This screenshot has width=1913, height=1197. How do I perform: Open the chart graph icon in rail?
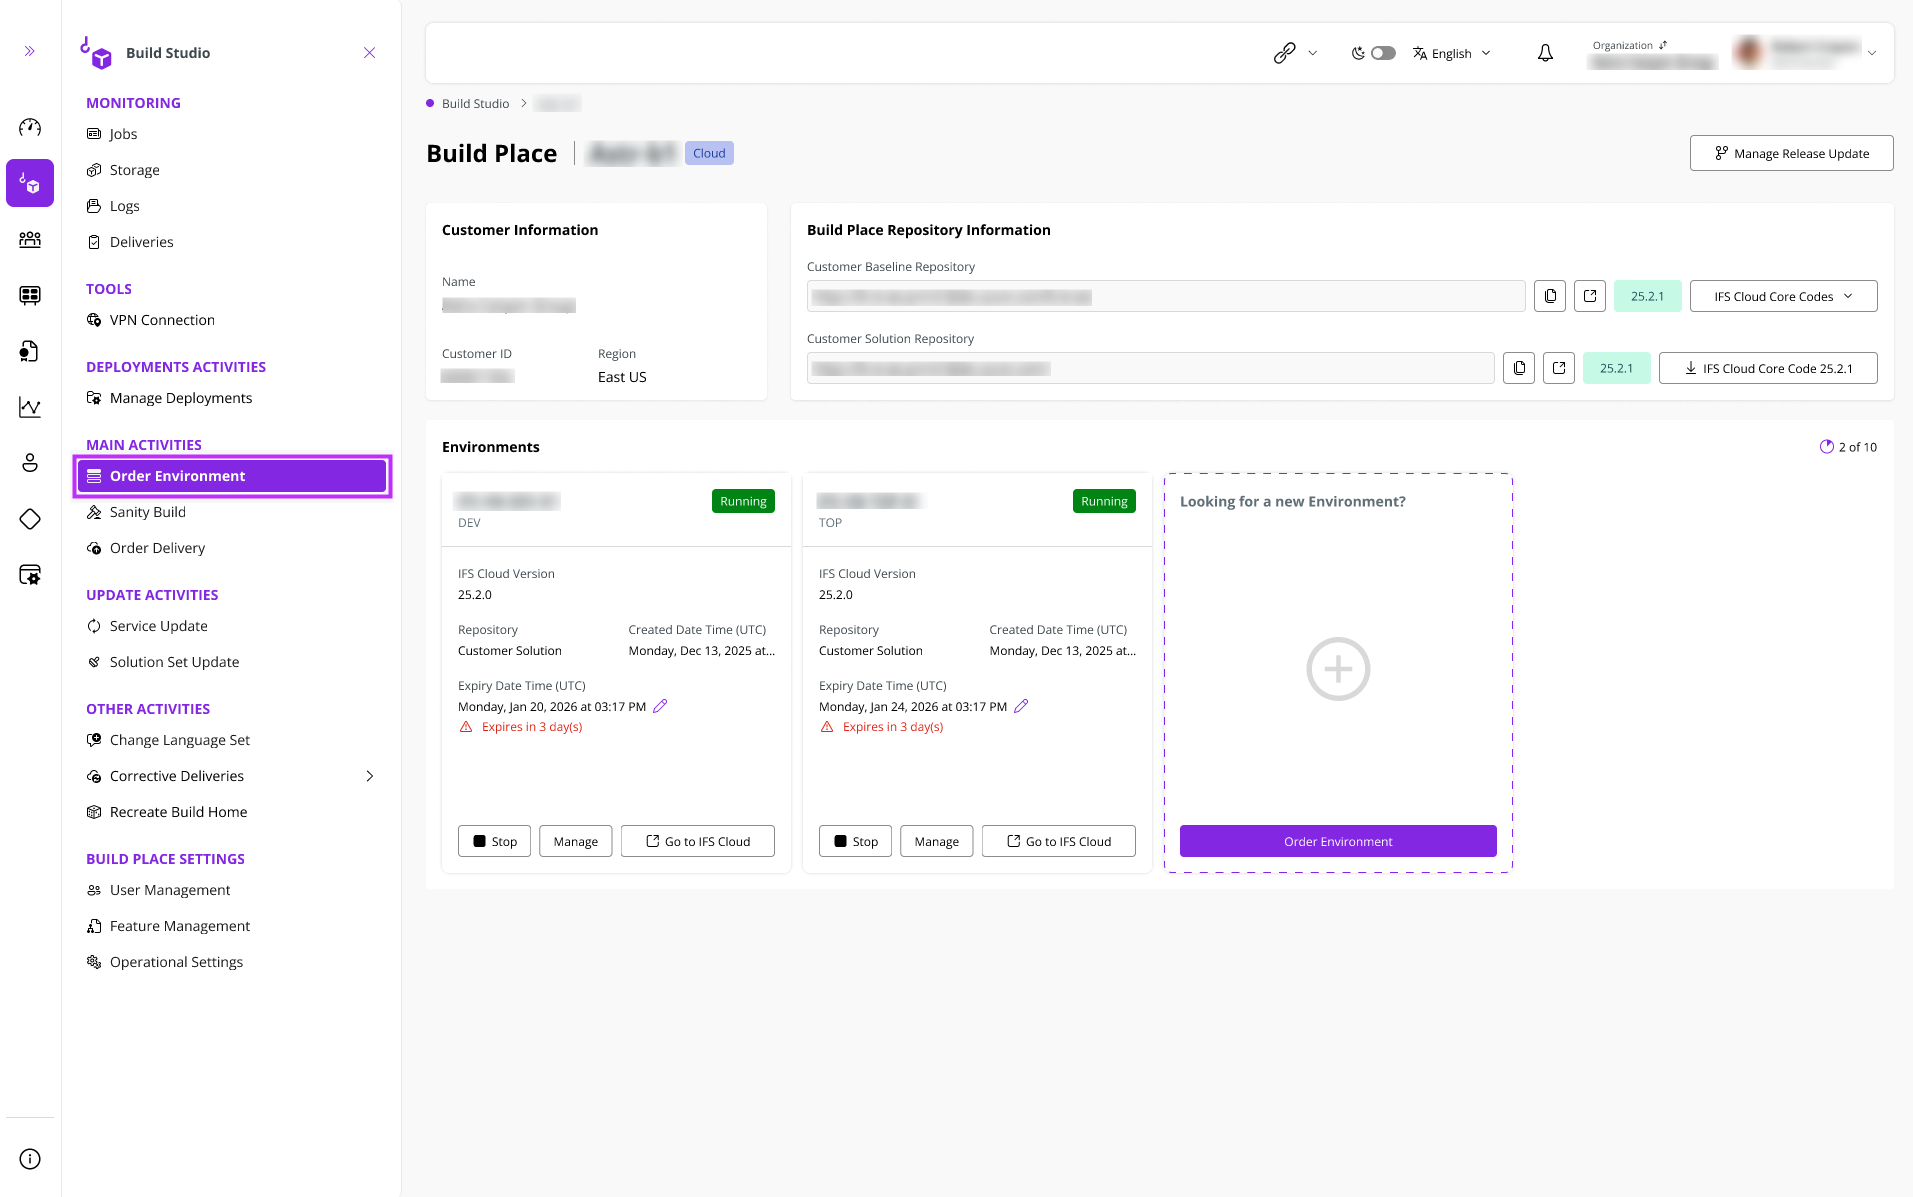tap(30, 407)
